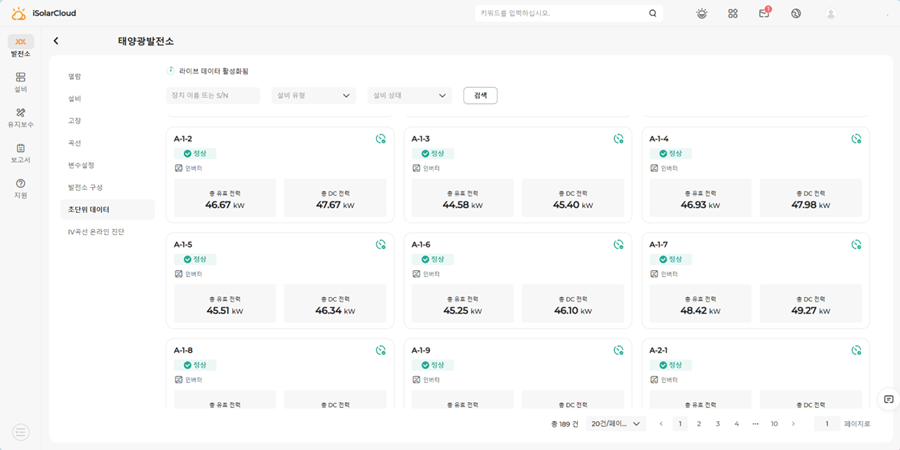This screenshot has height=450, width=900.
Task: Open 유지보수 maintenance icon in sidebar
Action: [20, 118]
